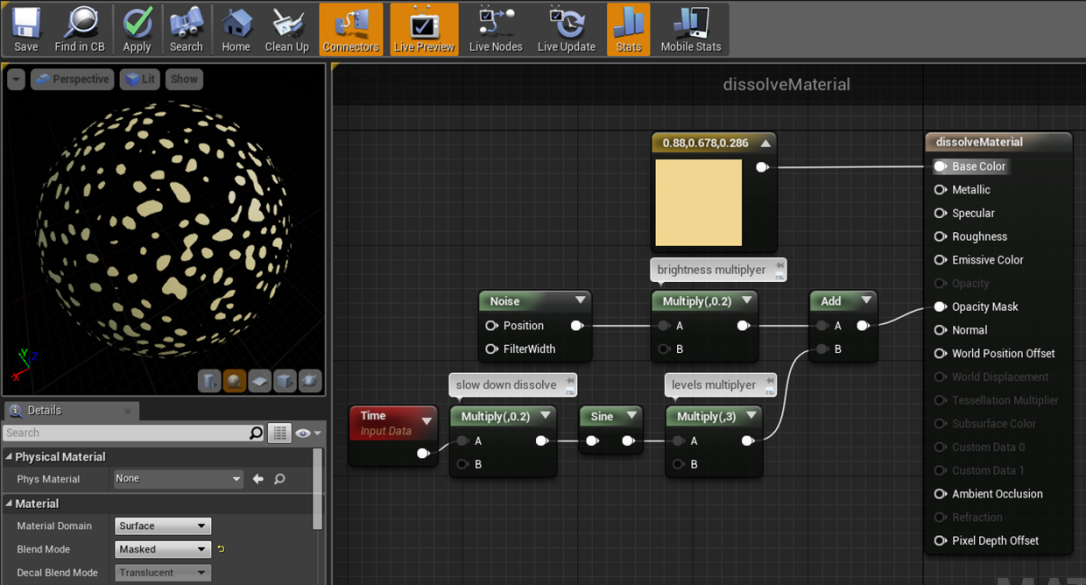Viewport: 1086px width, 585px height.
Task: Click the Live Nodes icon
Action: click(x=495, y=28)
